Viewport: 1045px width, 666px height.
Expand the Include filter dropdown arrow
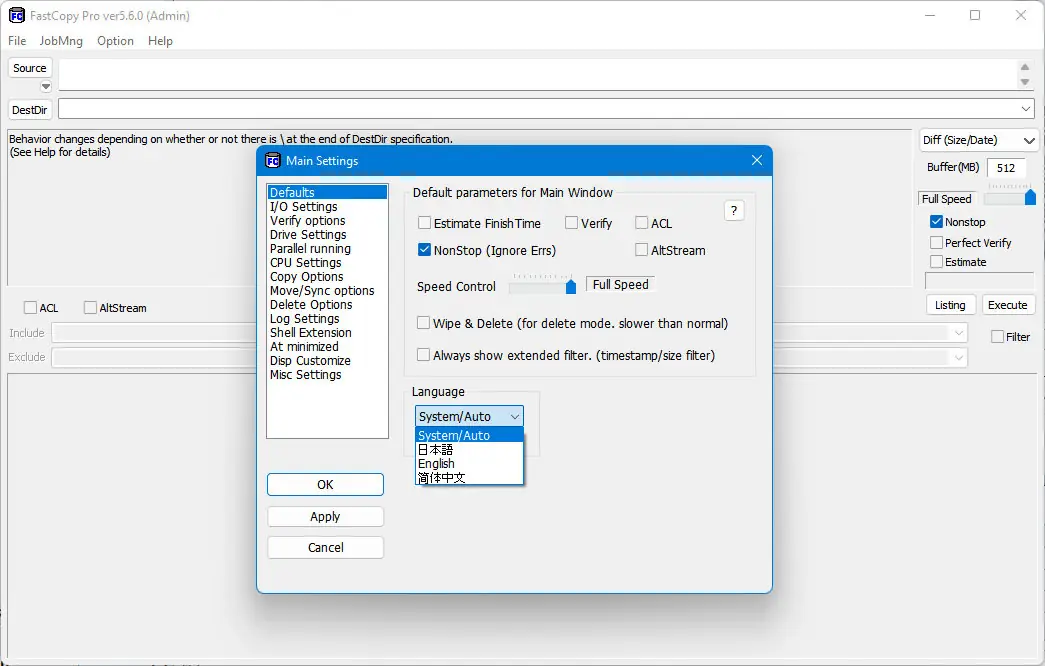pos(958,333)
